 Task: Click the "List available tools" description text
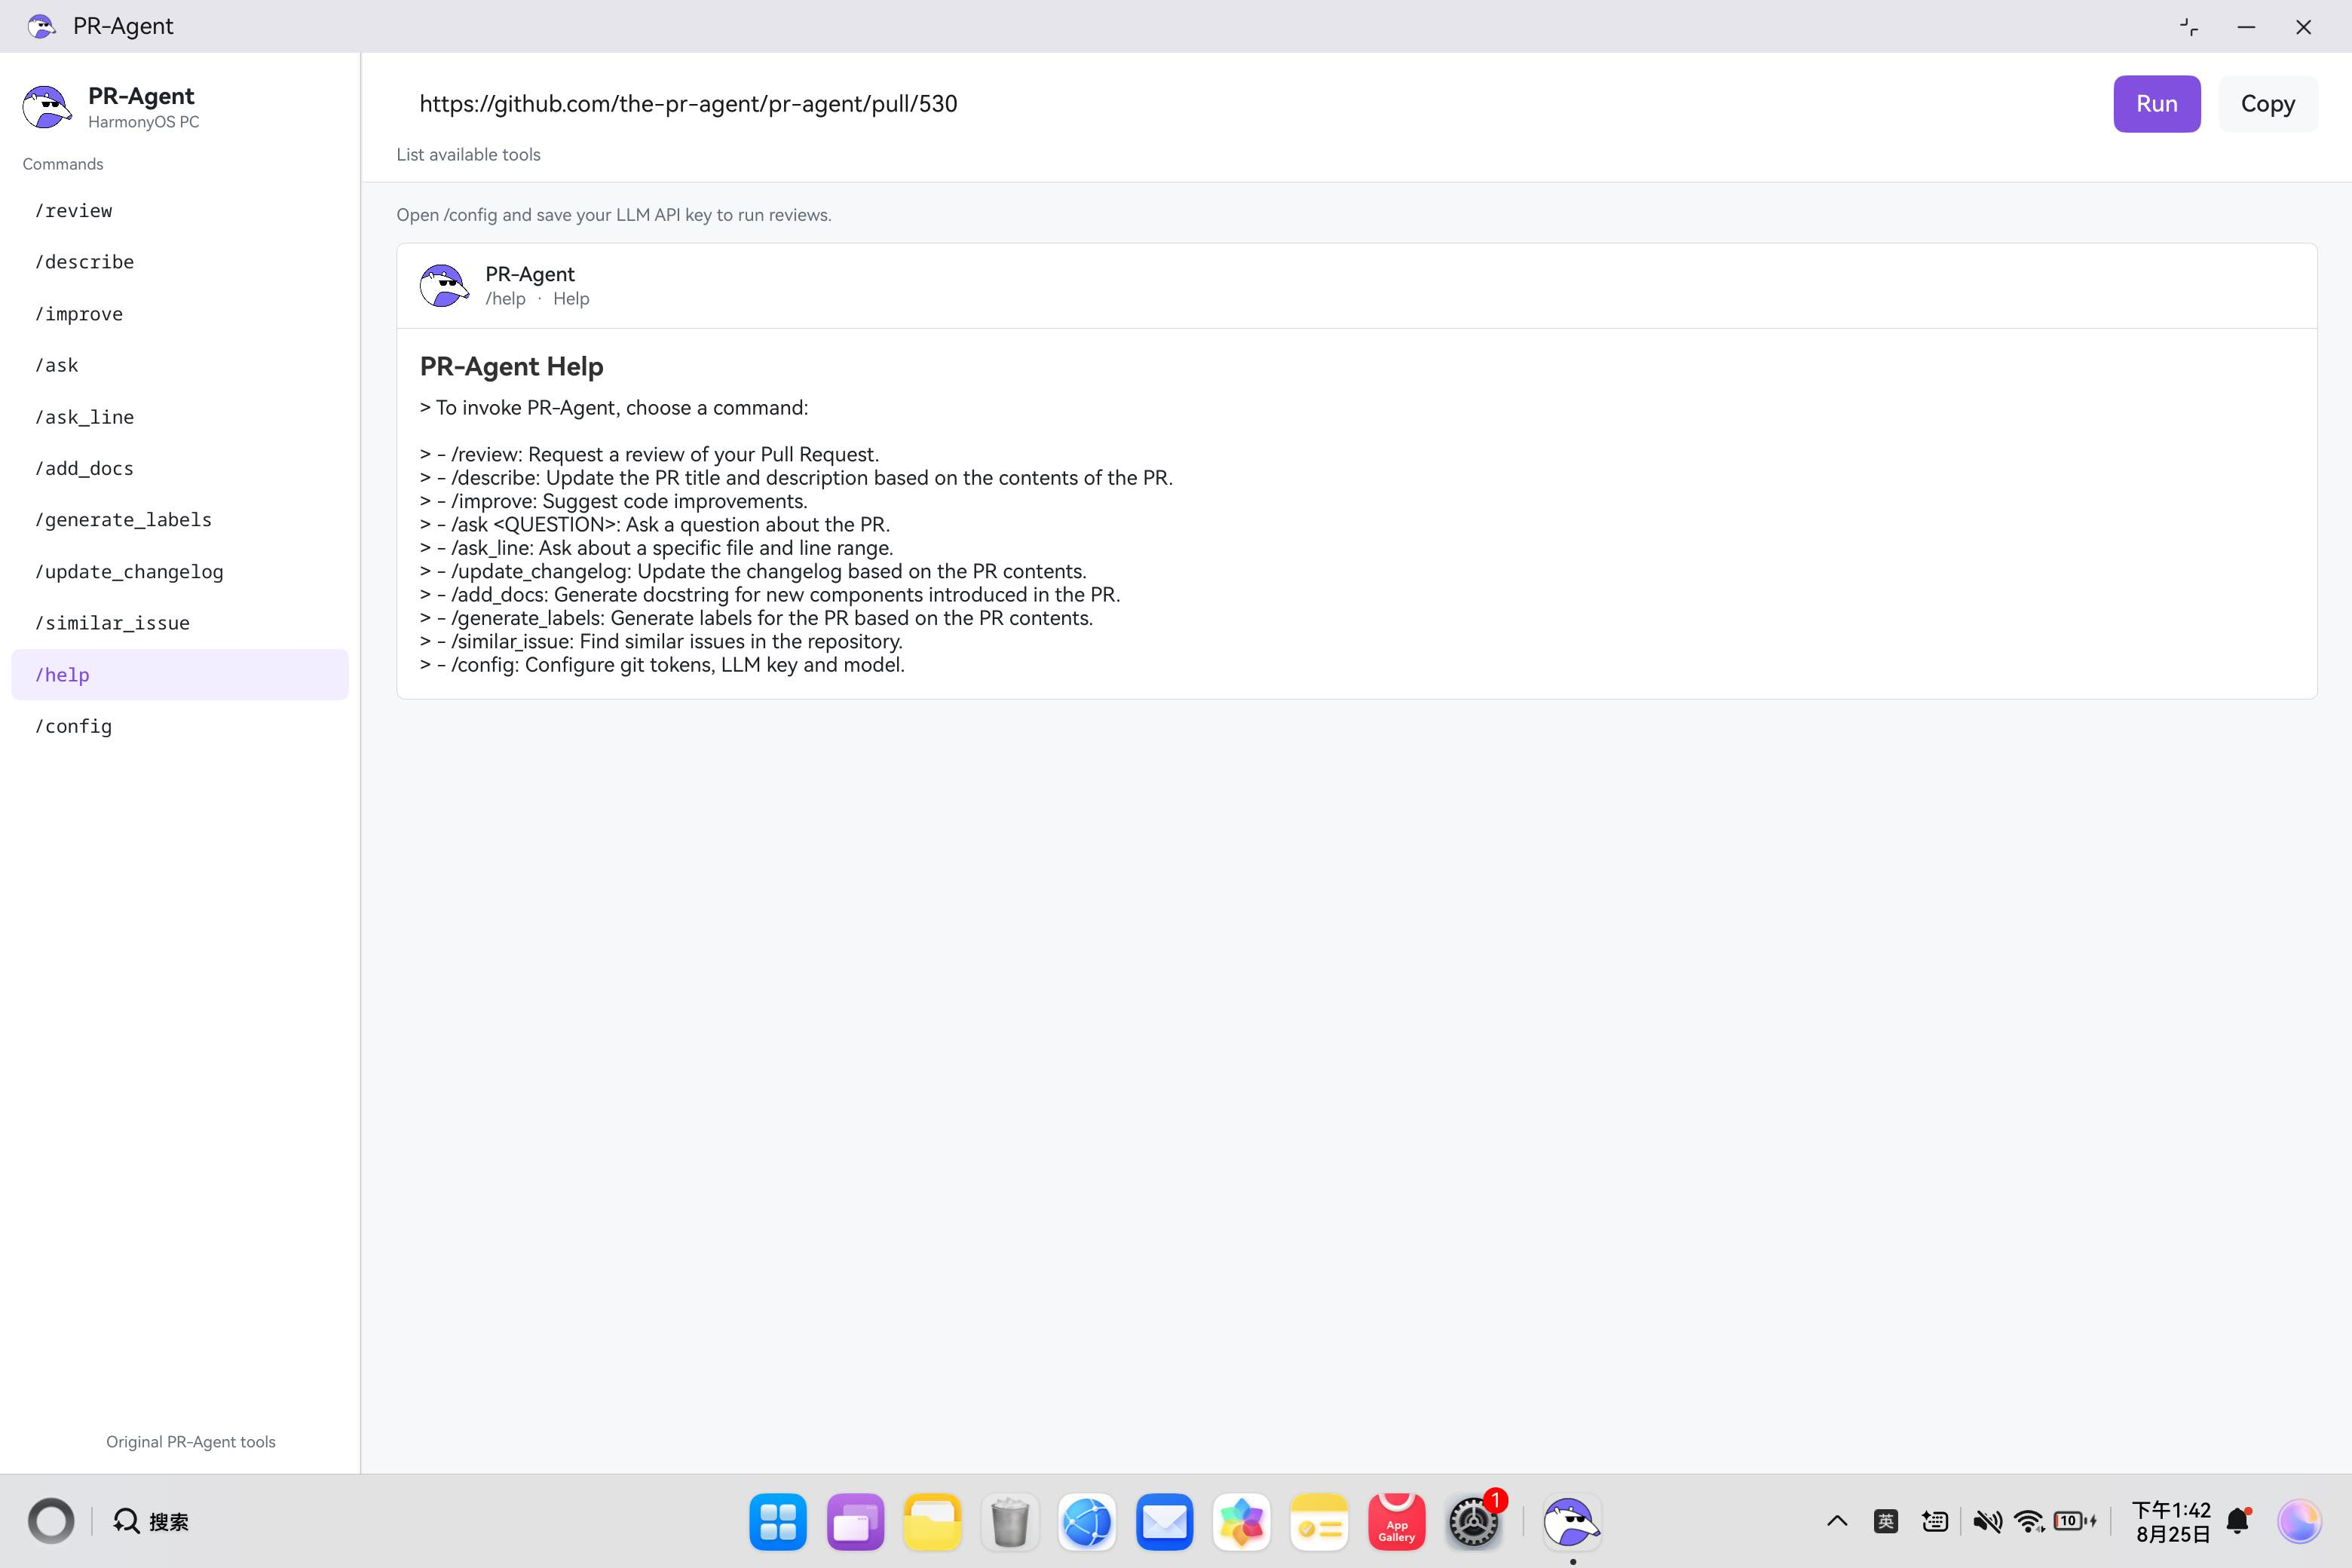[468, 155]
